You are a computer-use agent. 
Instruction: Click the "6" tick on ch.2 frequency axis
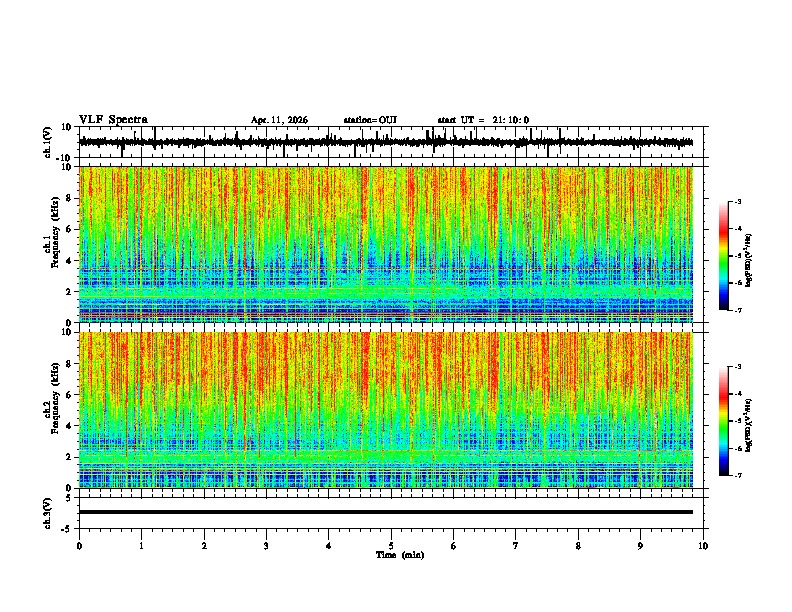[x=70, y=395]
